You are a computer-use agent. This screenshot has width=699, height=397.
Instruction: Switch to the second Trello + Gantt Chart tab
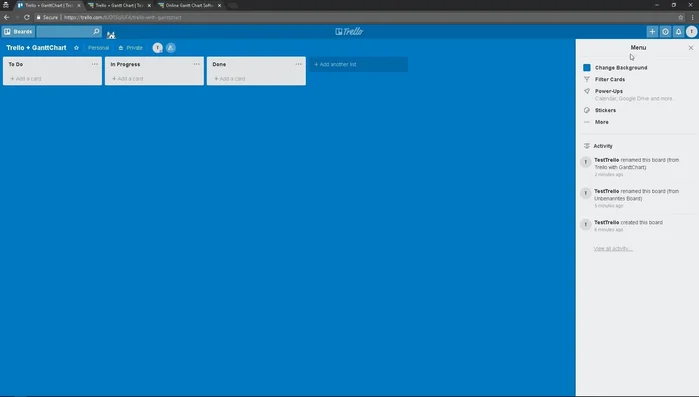(119, 5)
